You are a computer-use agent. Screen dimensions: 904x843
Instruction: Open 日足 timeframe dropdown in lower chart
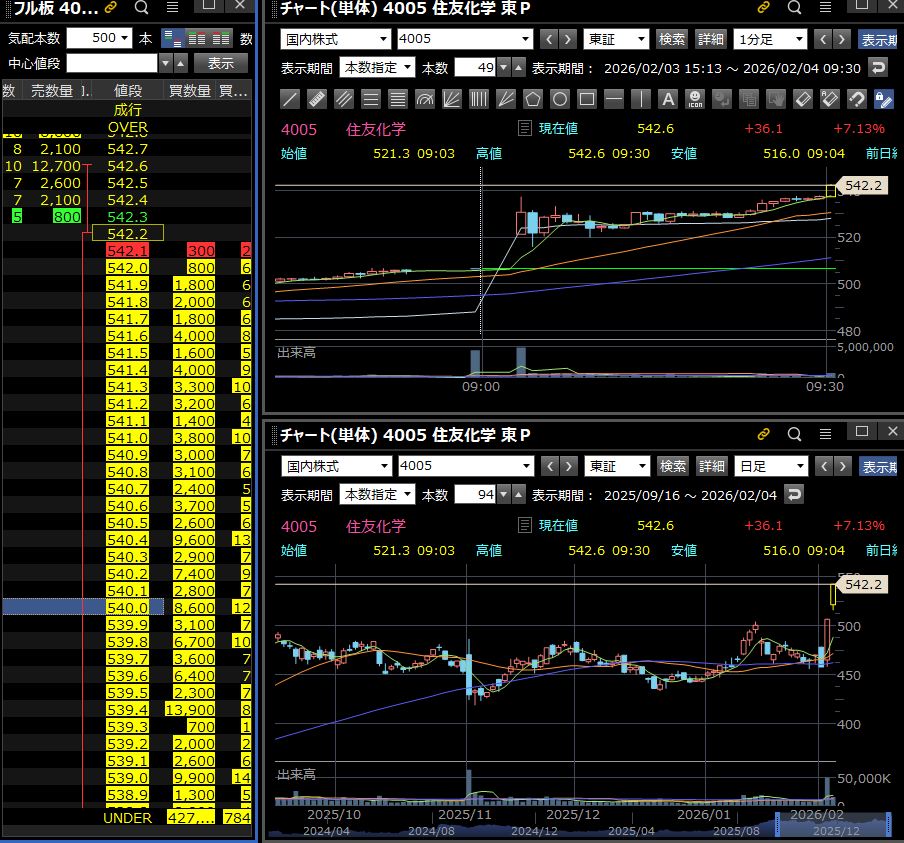770,466
